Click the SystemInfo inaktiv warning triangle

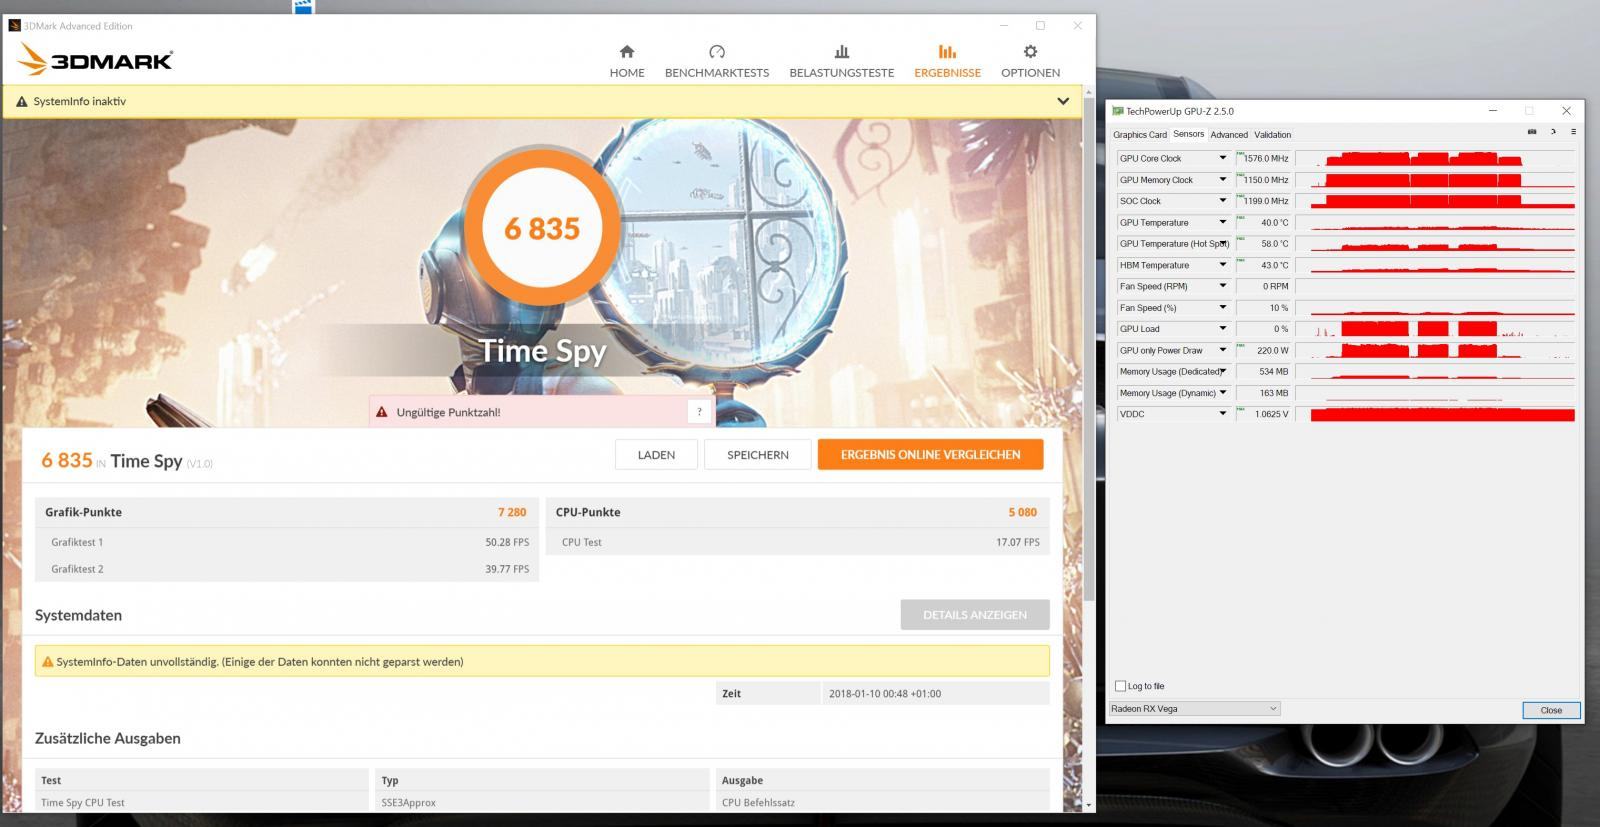click(22, 102)
